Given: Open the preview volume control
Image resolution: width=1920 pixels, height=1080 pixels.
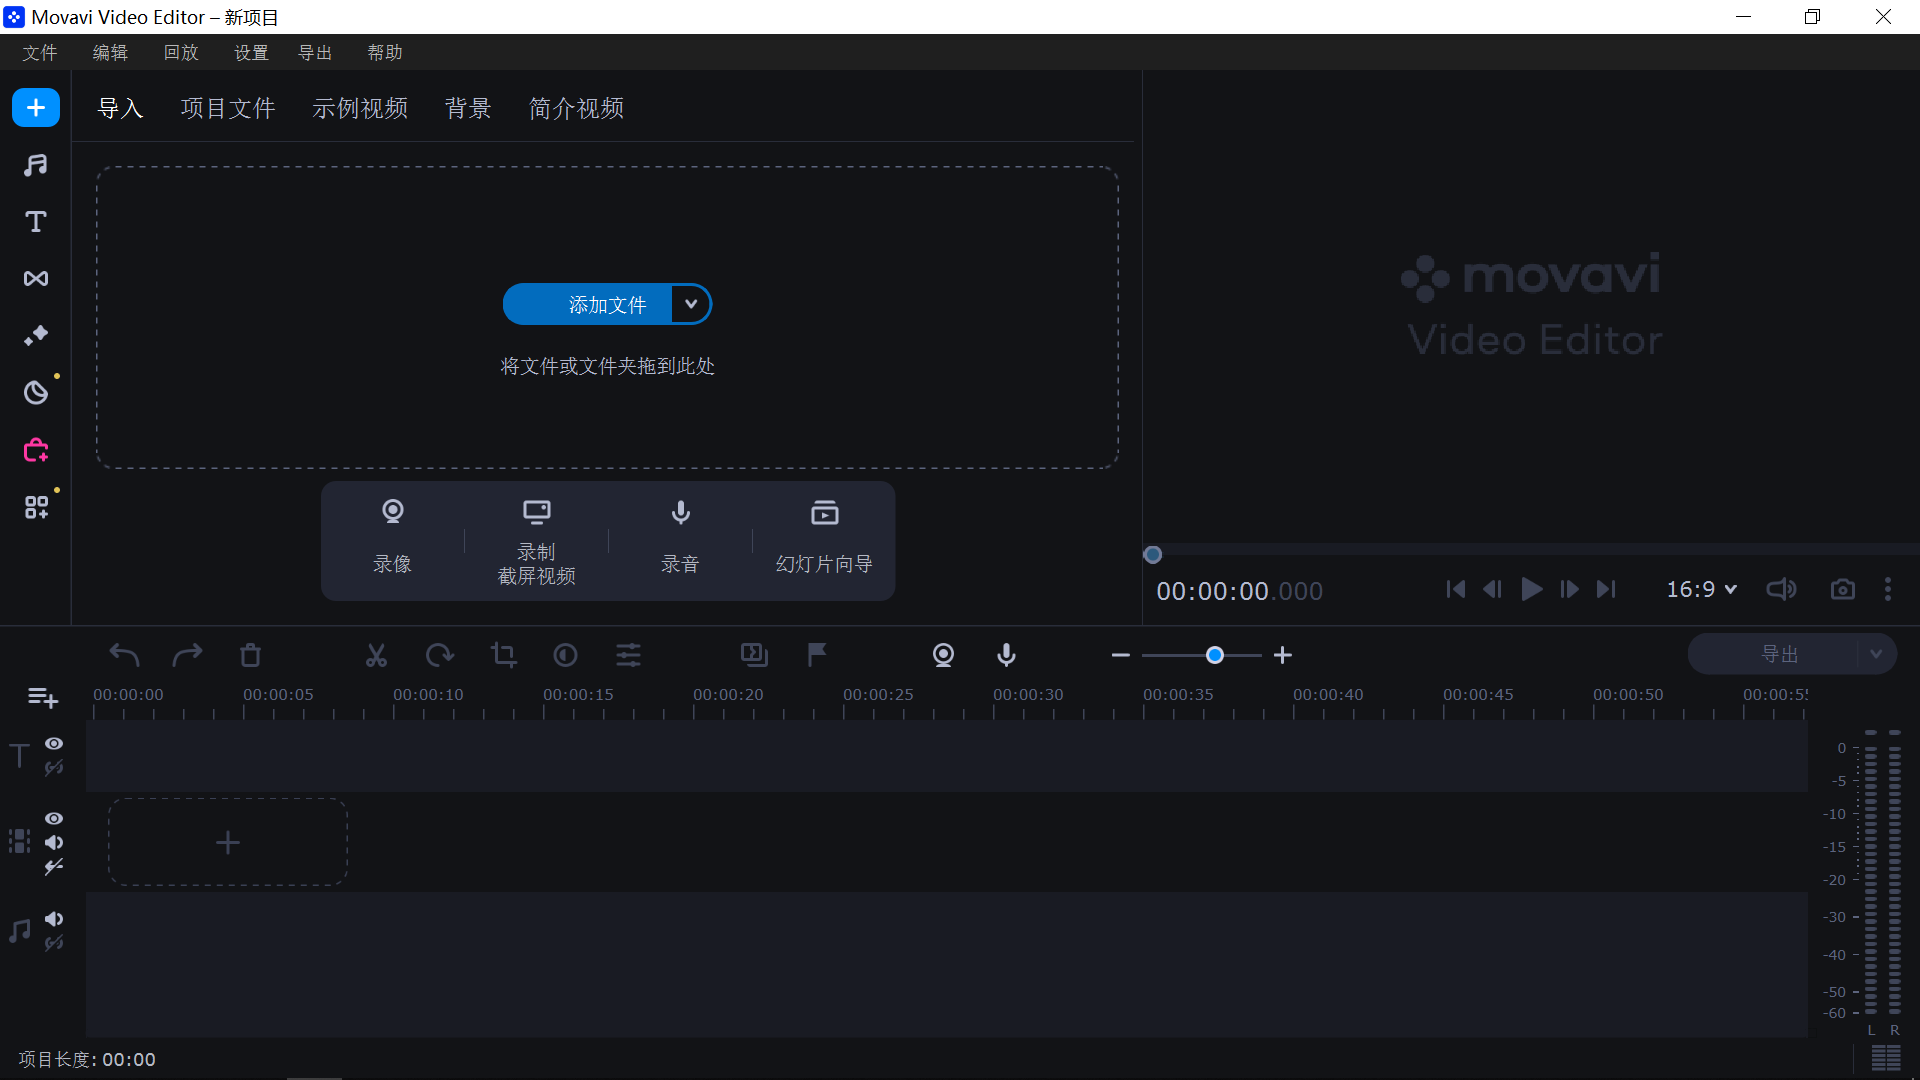Looking at the screenshot, I should tap(1781, 590).
